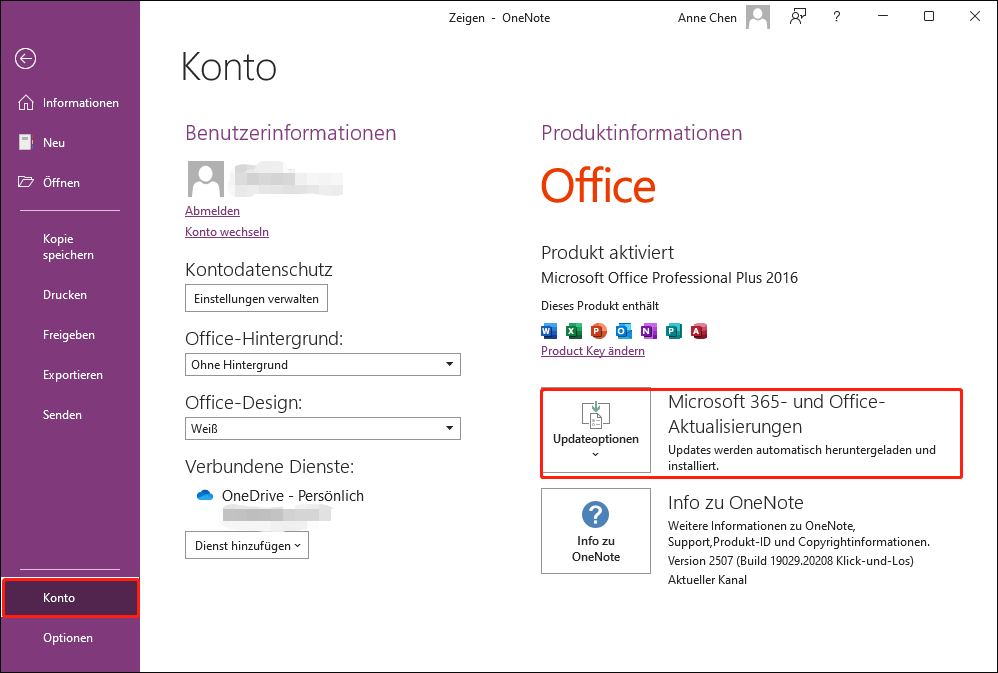Click the Outlook app icon

tap(624, 331)
